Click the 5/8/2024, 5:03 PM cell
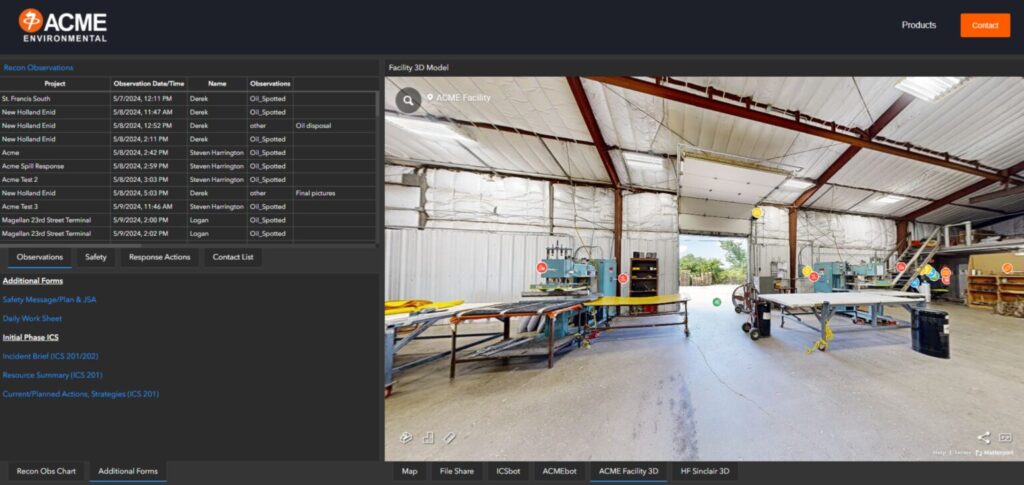 coord(149,193)
